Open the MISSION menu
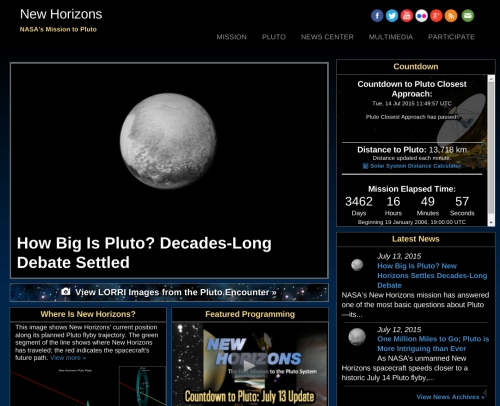The width and height of the screenshot is (500, 406). point(231,37)
